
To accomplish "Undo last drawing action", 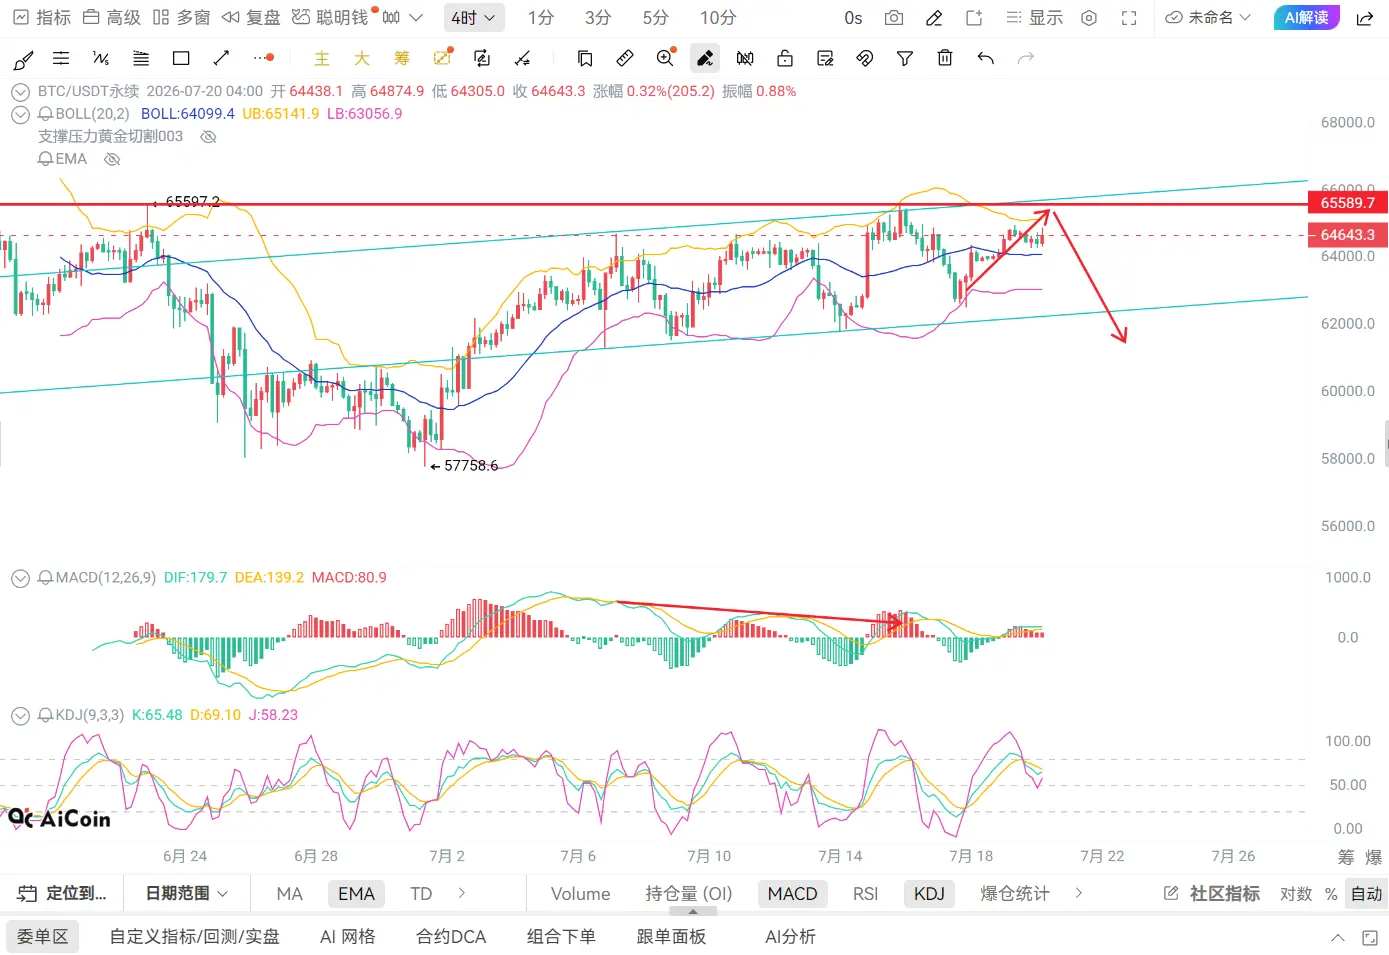I will (985, 59).
